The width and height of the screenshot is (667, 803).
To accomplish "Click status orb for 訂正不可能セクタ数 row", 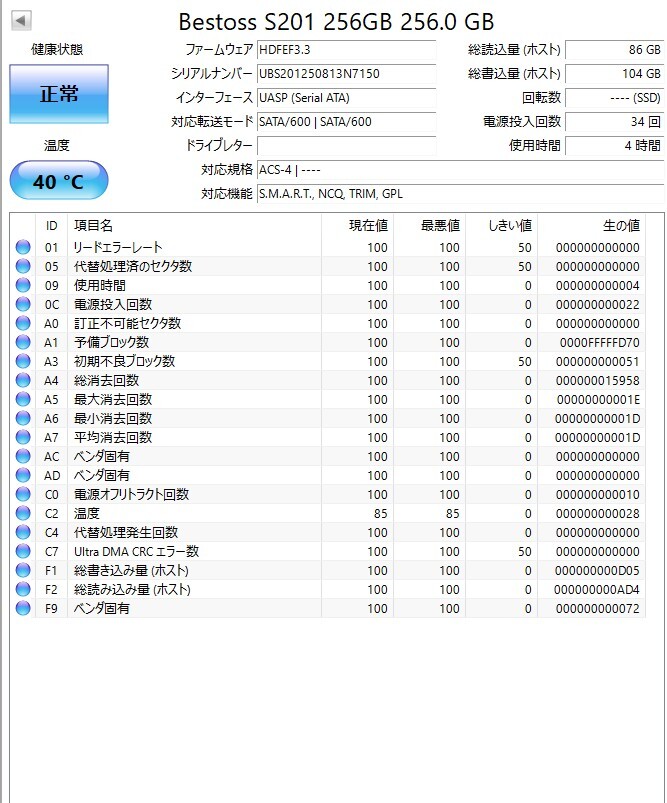I will 23,323.
